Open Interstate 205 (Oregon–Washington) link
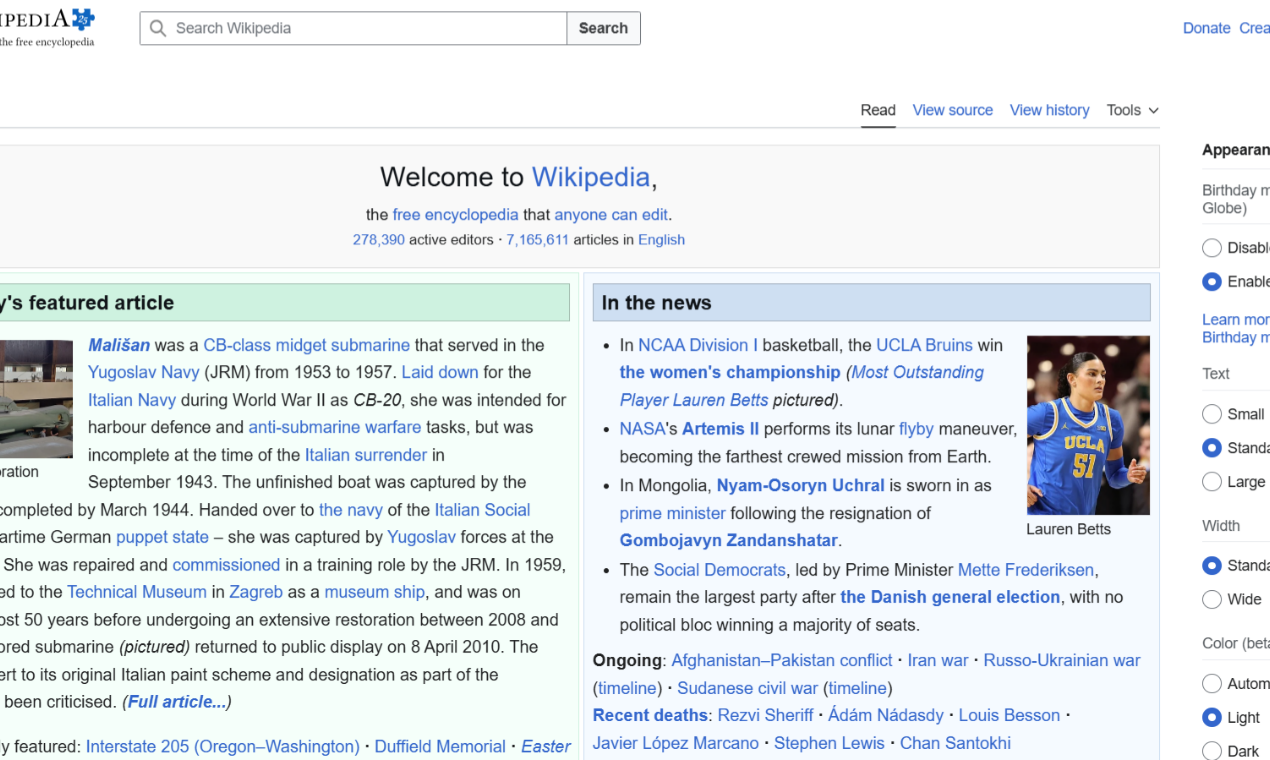The width and height of the screenshot is (1270, 760). 223,746
